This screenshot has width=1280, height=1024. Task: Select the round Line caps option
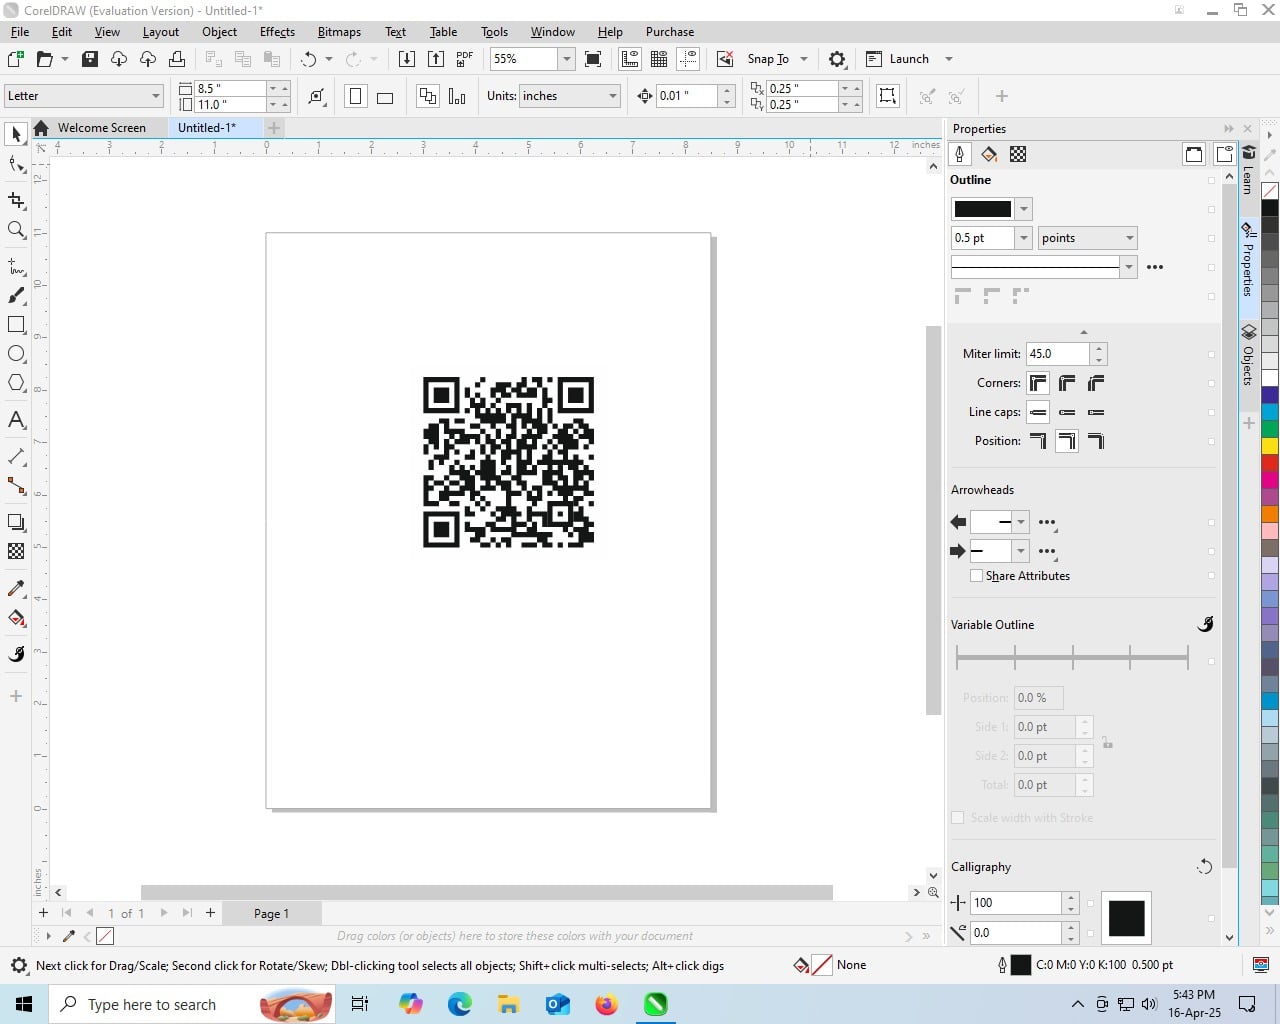point(1067,412)
